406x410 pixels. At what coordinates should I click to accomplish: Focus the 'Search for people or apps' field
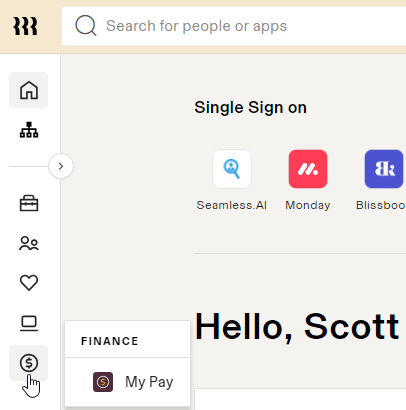point(234,26)
